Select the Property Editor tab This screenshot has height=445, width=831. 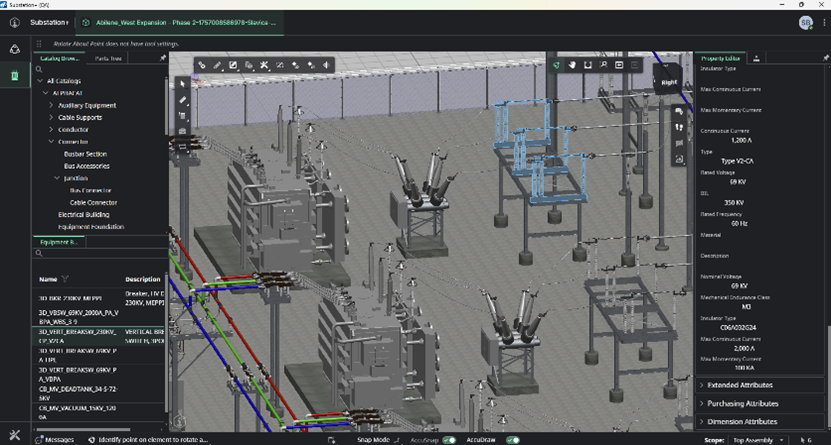click(719, 58)
